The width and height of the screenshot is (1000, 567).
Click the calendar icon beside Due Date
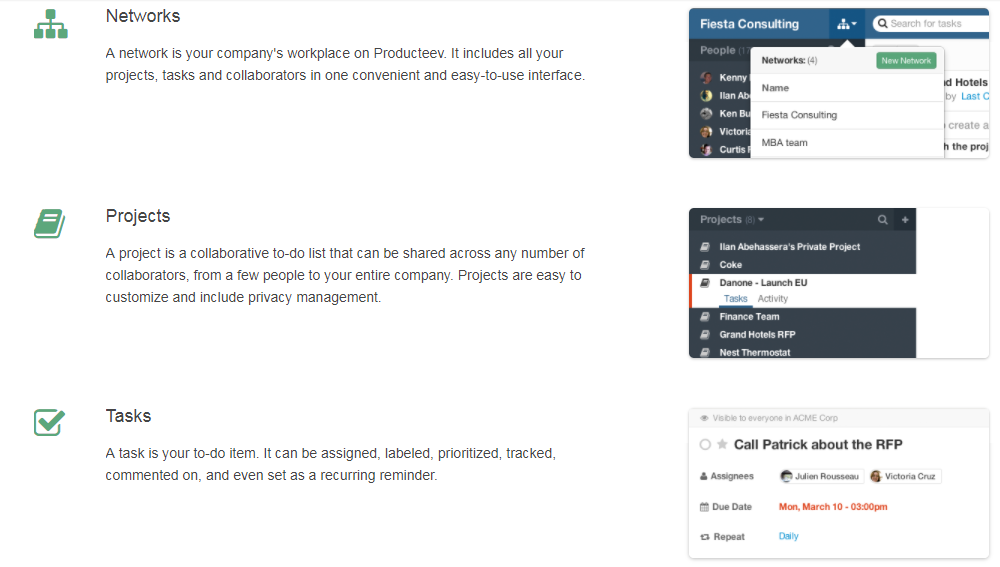point(704,507)
